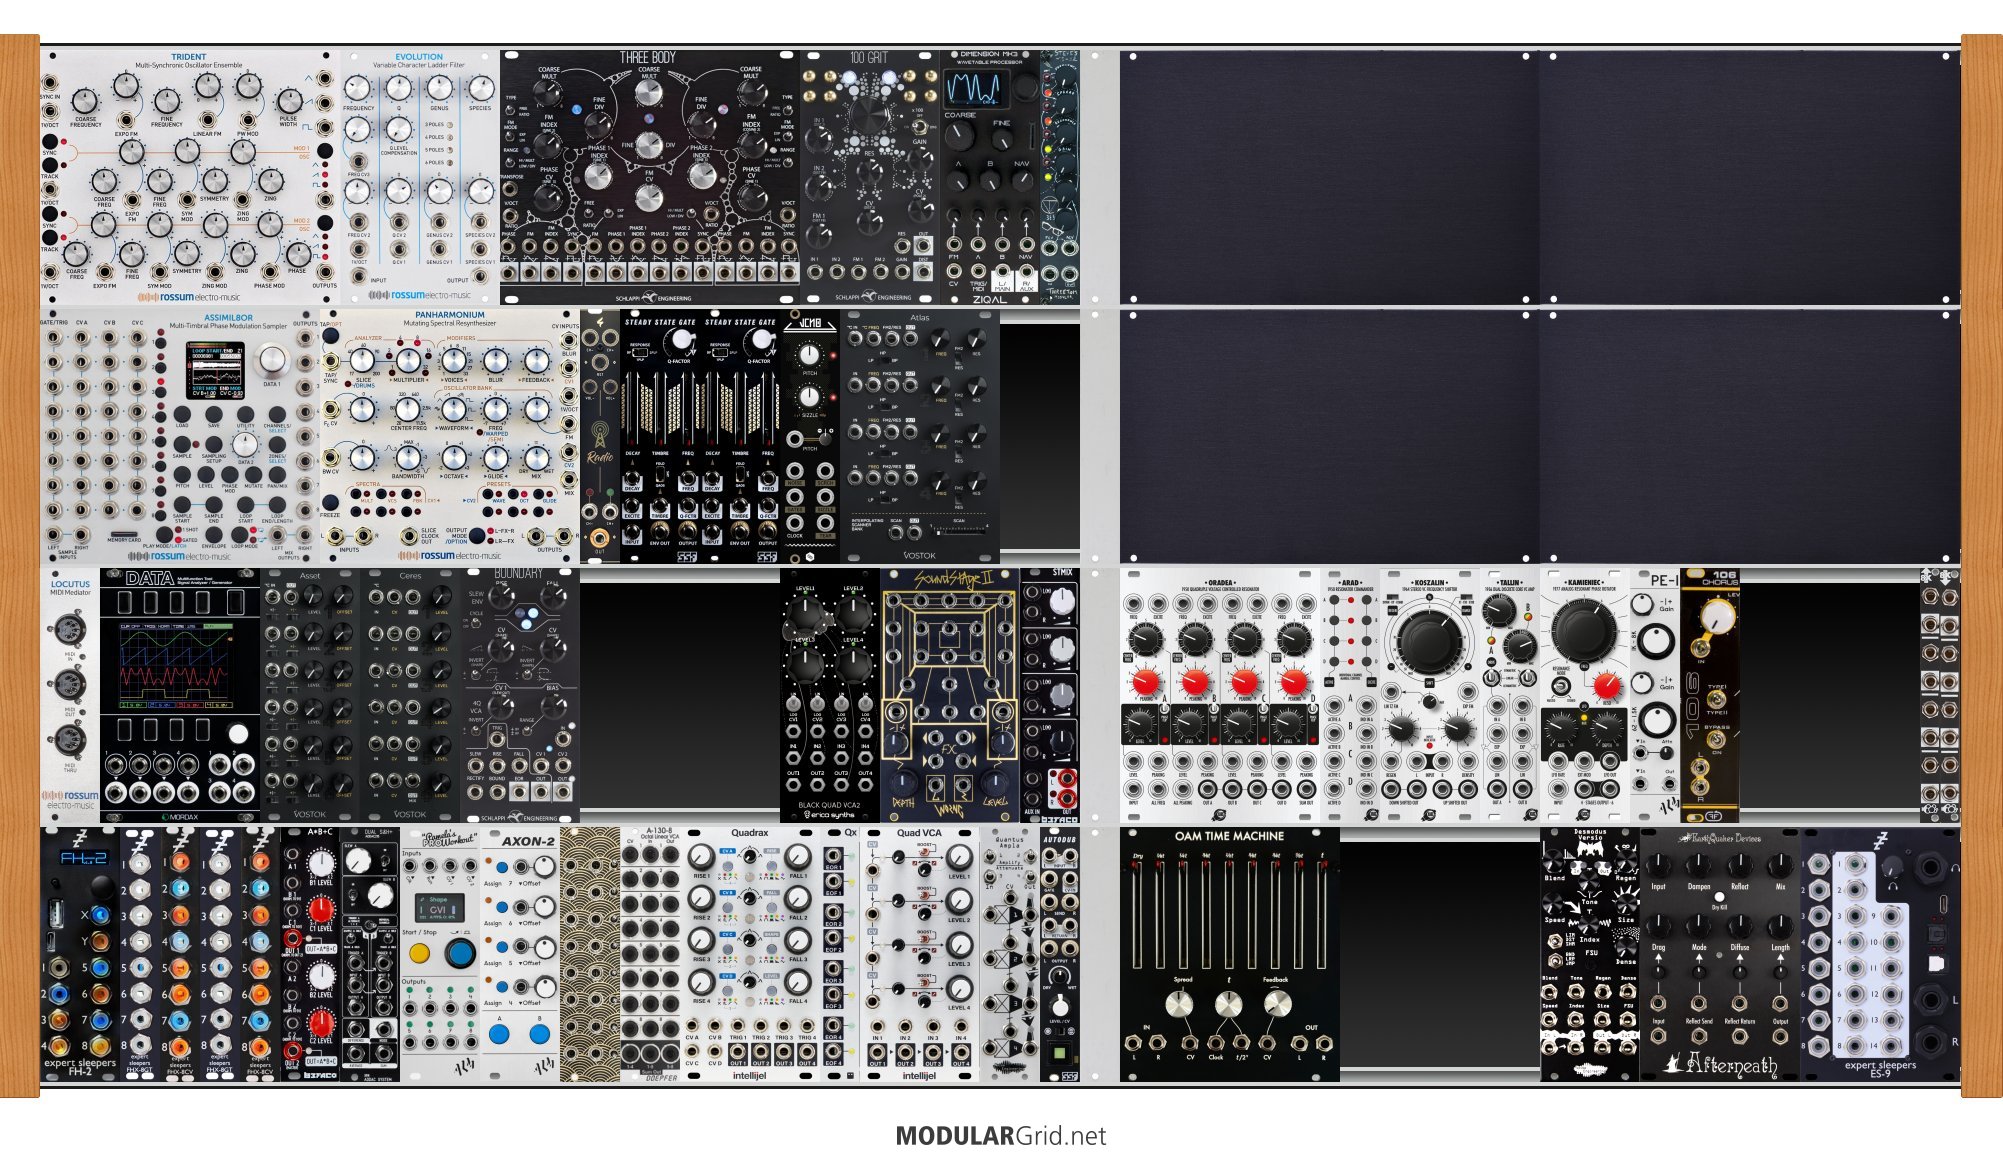
Task: Click the Qx EOR 1 jack
Action: (833, 857)
